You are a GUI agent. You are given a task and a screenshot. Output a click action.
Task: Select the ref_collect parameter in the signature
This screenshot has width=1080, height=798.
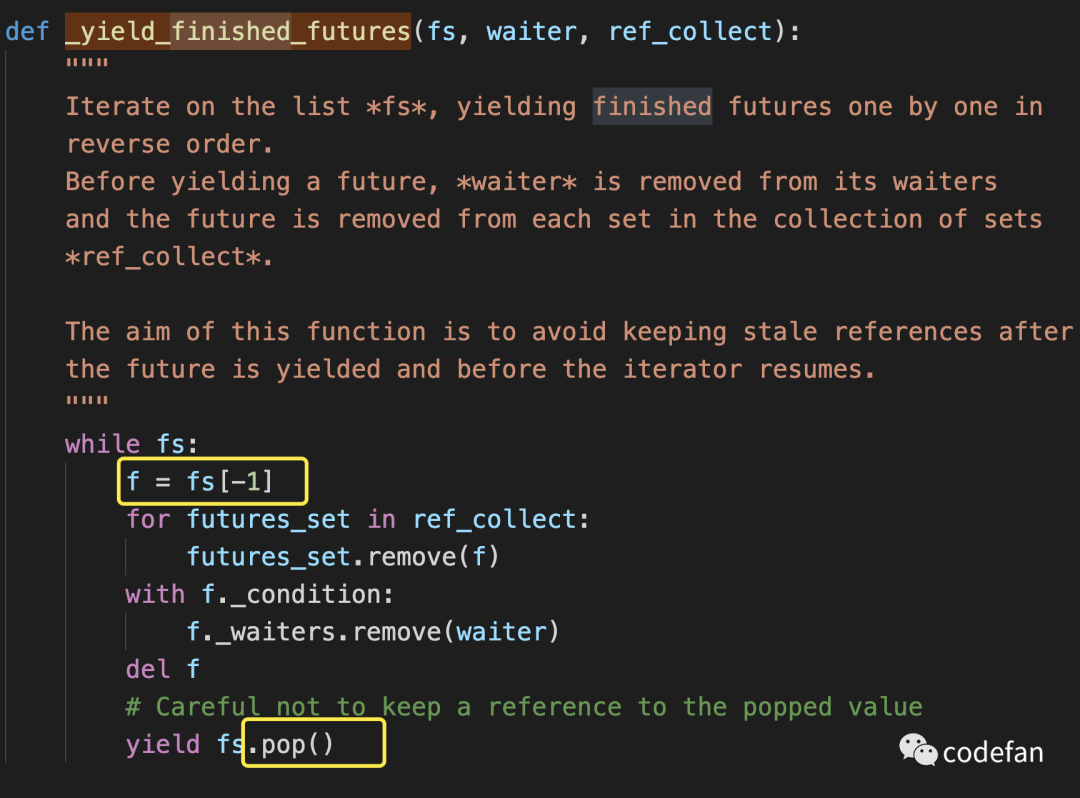(691, 32)
